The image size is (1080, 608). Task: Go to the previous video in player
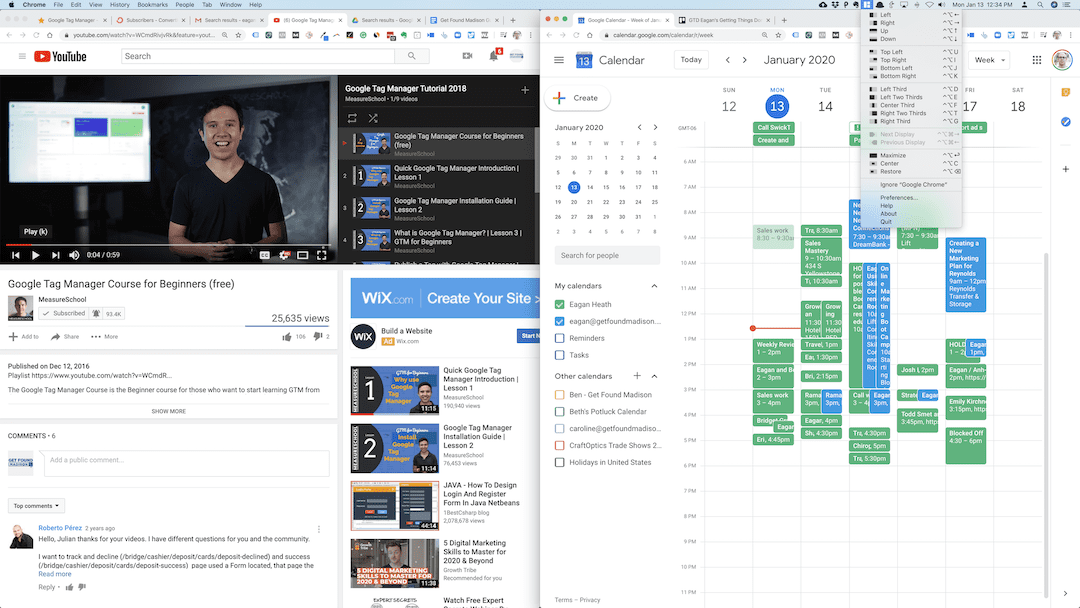pyautogui.click(x=15, y=255)
